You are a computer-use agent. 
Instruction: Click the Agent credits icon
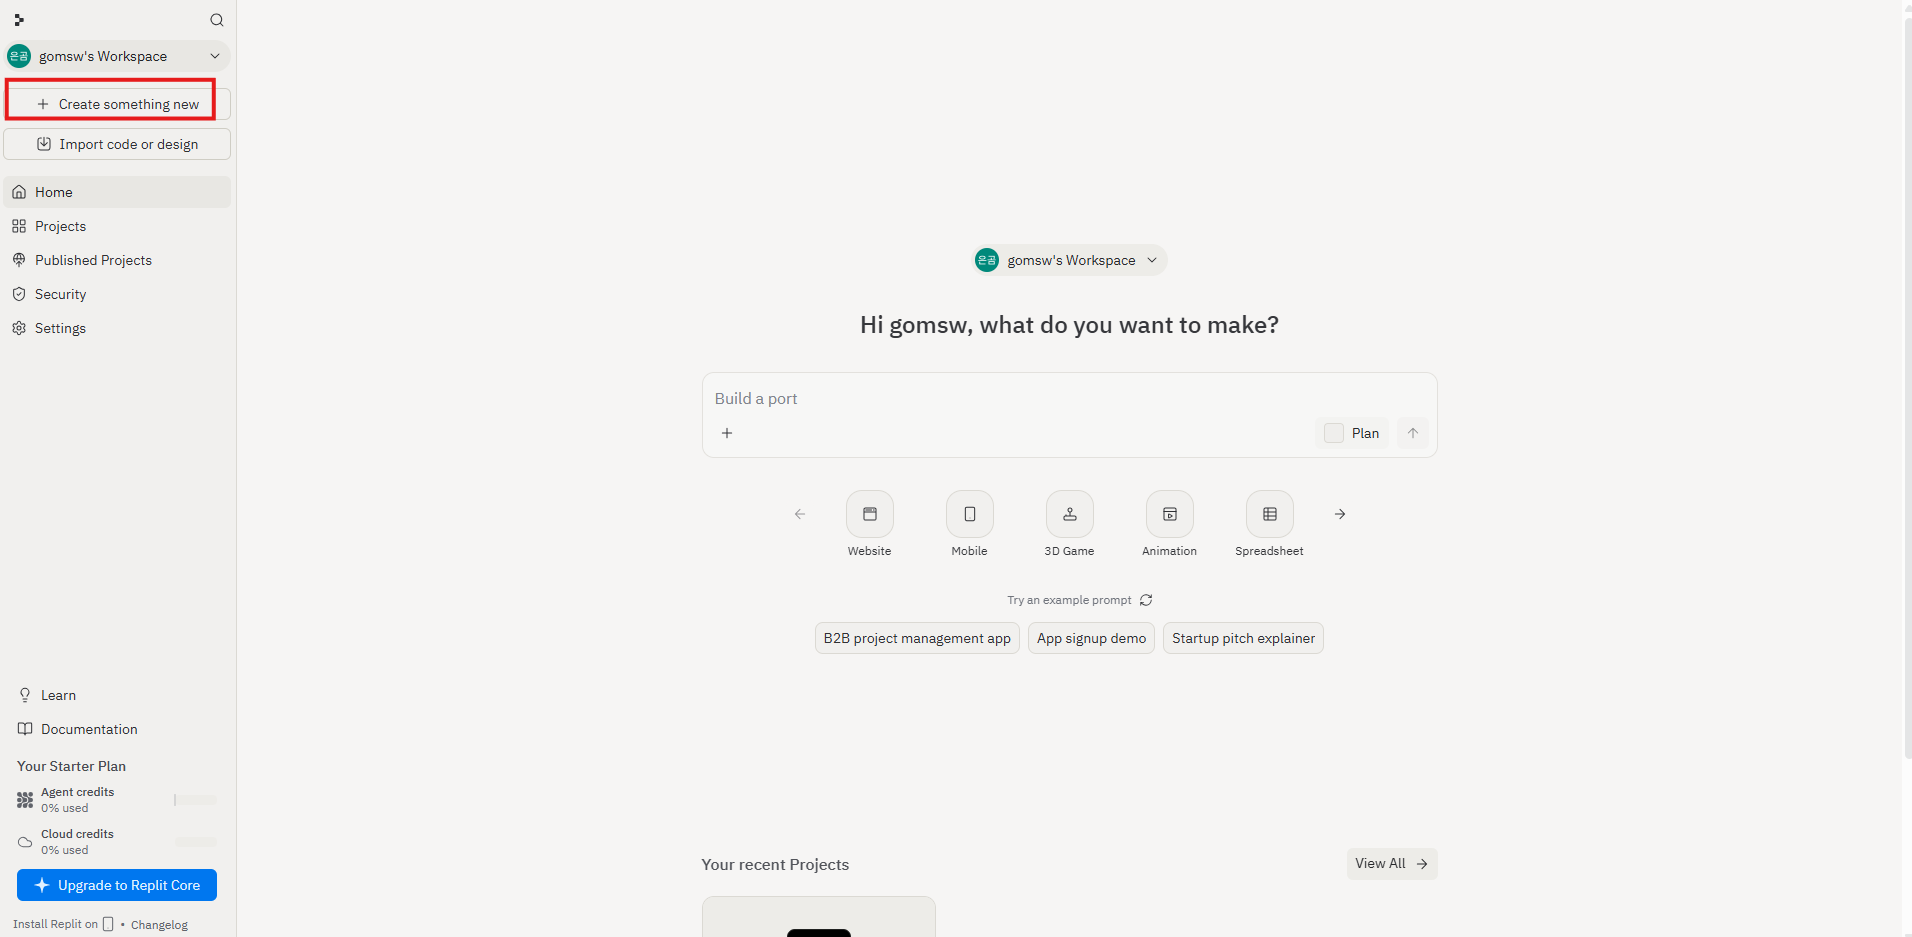tap(25, 800)
